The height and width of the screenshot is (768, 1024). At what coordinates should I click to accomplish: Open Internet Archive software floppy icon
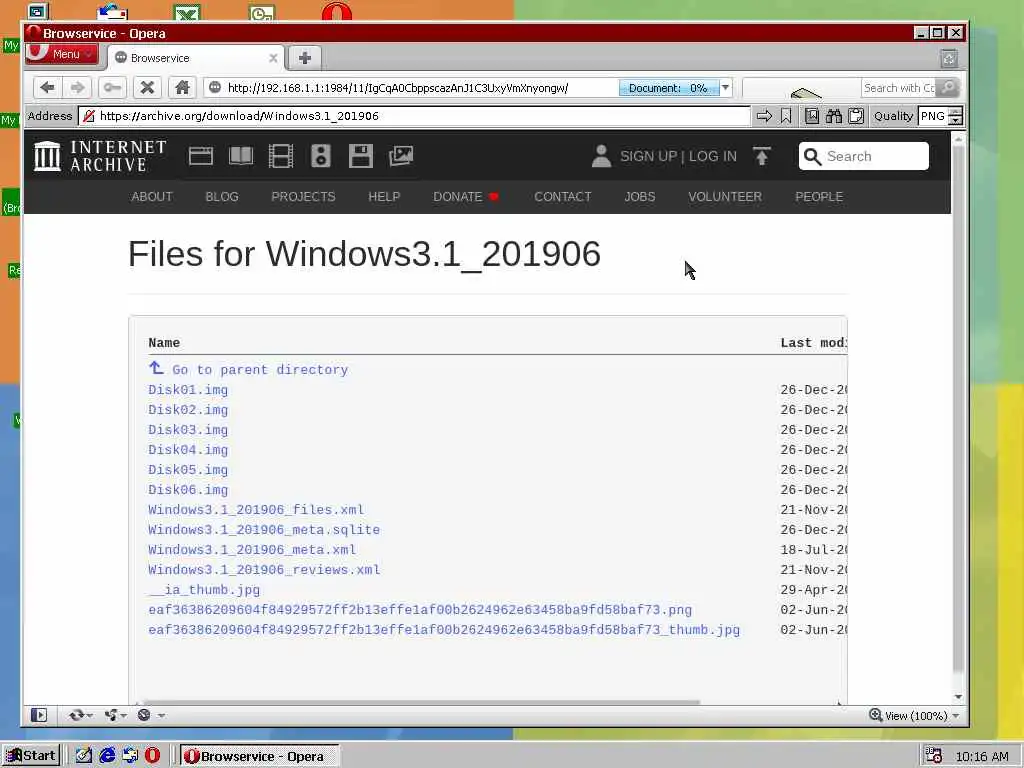tap(360, 156)
